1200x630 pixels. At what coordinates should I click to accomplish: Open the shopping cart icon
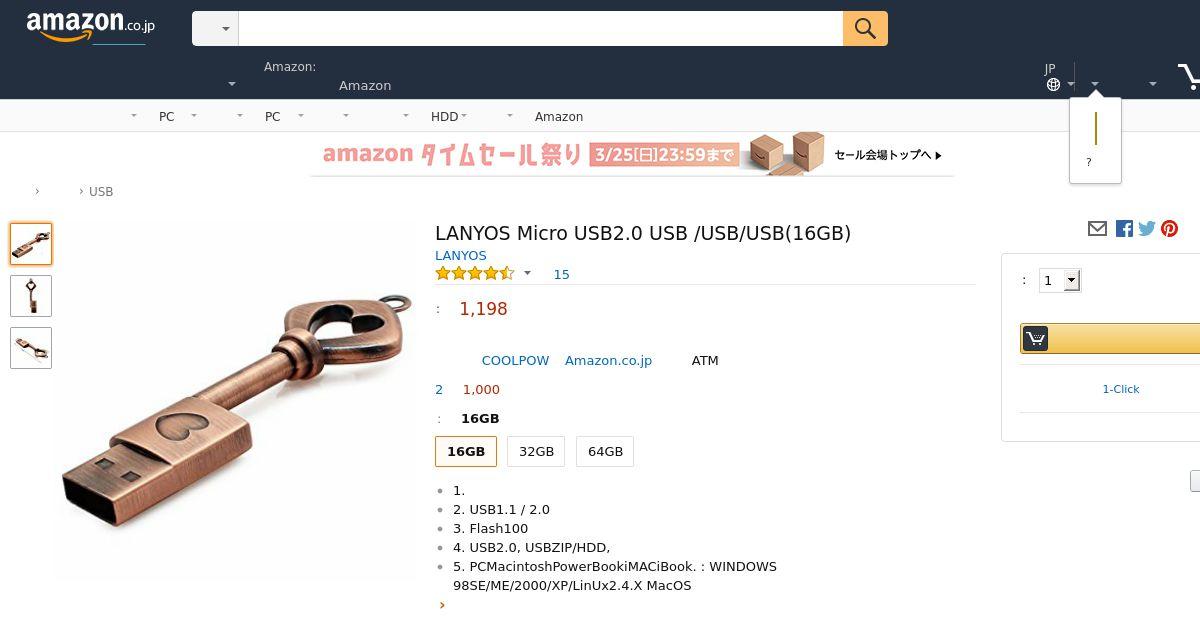(x=1189, y=76)
